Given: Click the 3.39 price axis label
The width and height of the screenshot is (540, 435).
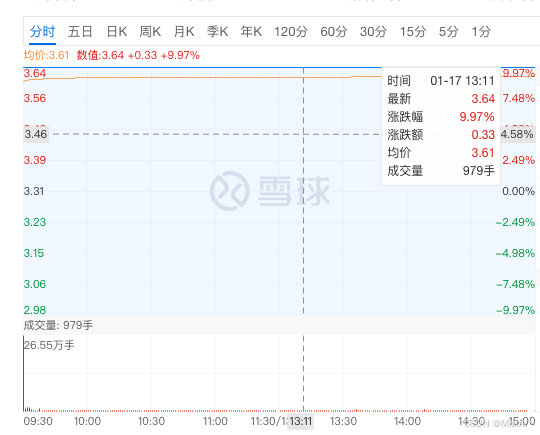Looking at the screenshot, I should pyautogui.click(x=35, y=160).
